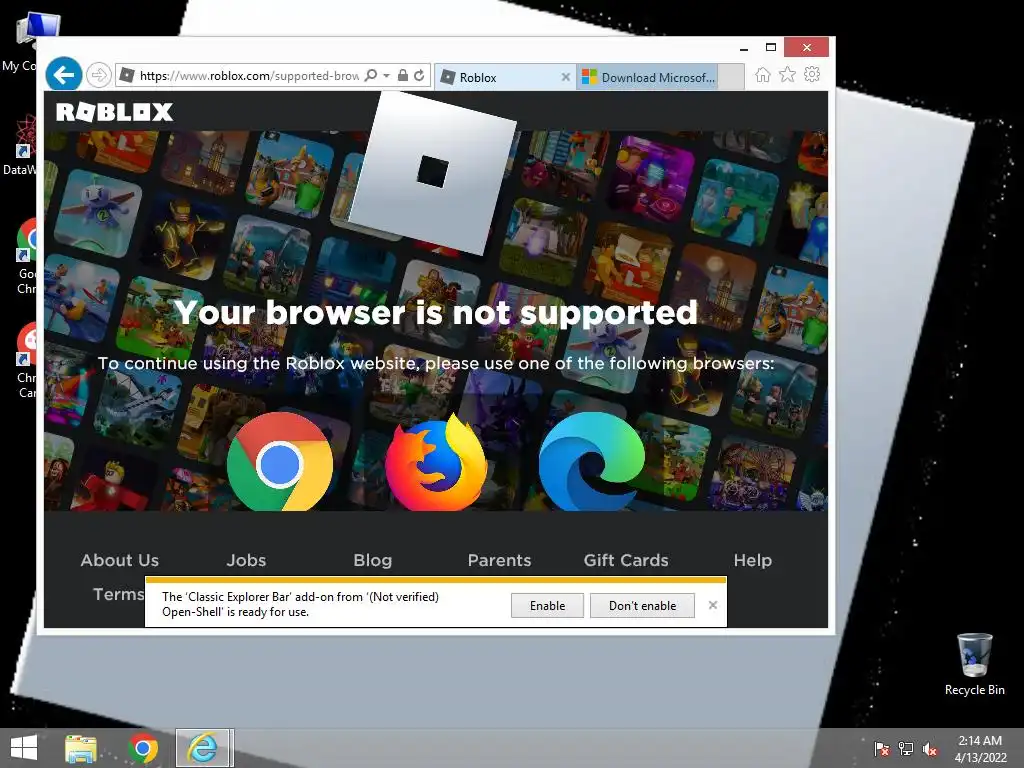The height and width of the screenshot is (768, 1024).
Task: Dismiss the add-on notification bar
Action: click(712, 605)
